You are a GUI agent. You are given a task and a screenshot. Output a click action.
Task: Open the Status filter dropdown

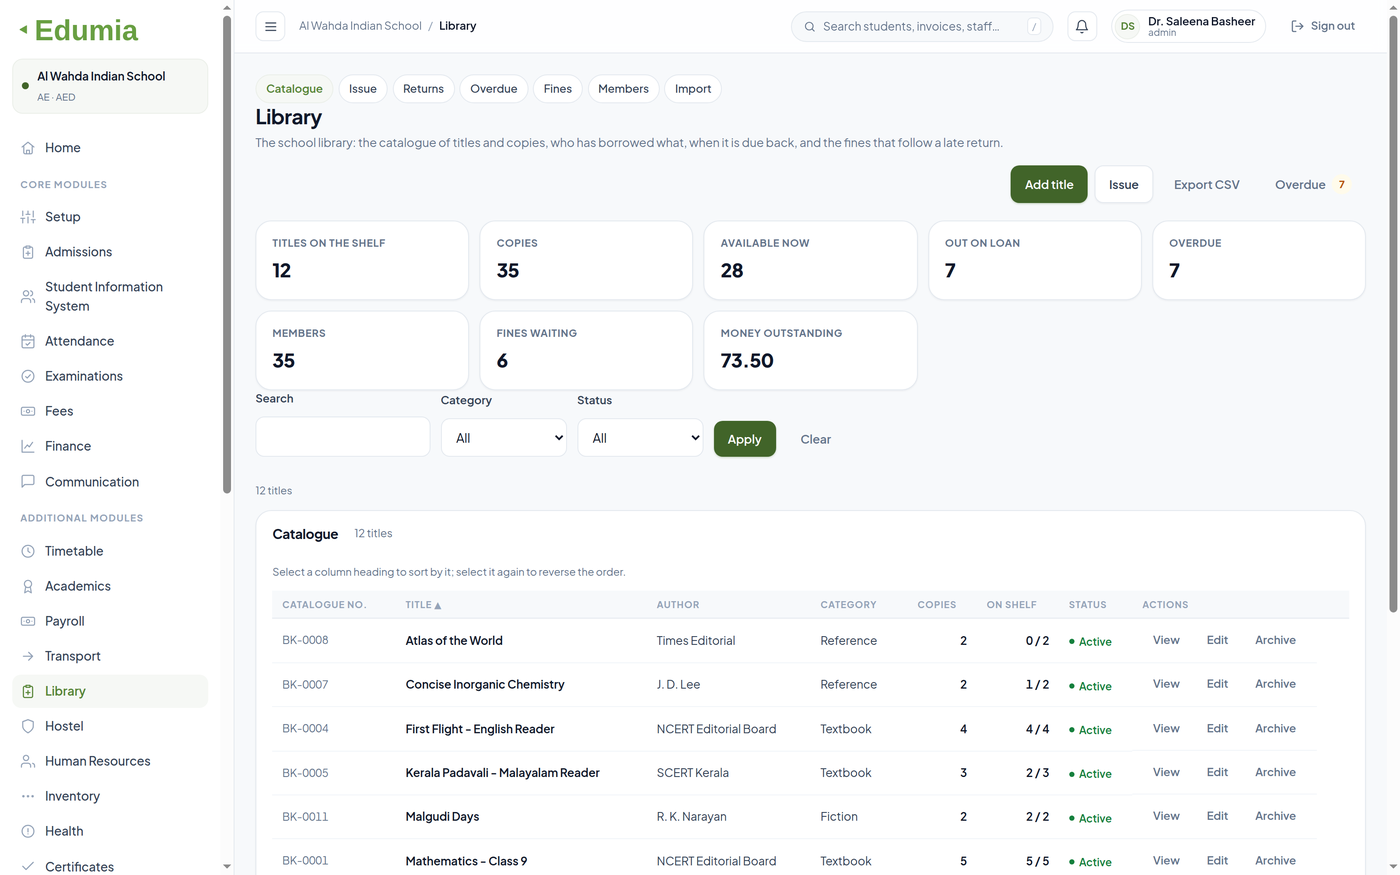(640, 438)
